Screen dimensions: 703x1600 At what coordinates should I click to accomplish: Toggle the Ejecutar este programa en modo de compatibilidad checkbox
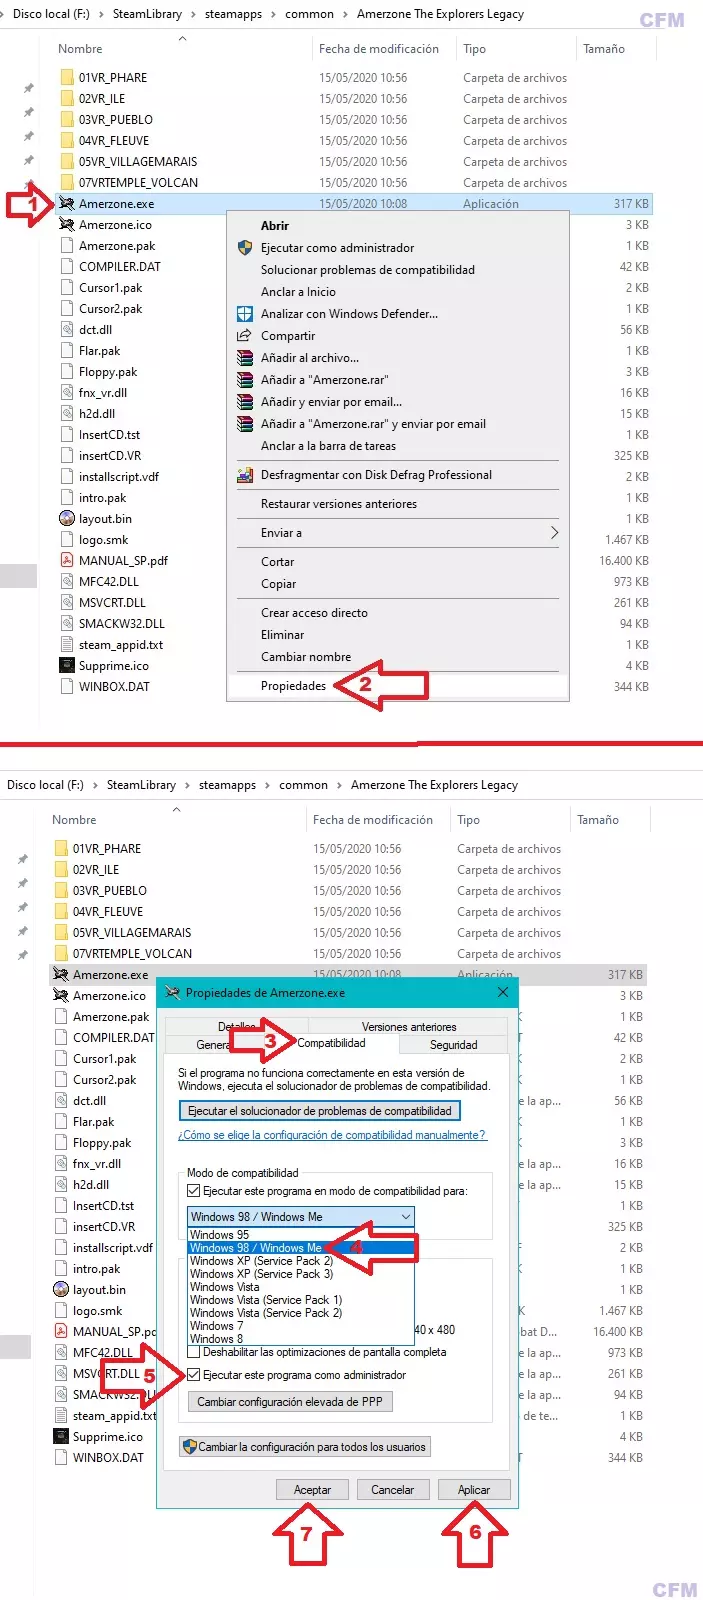194,1191
